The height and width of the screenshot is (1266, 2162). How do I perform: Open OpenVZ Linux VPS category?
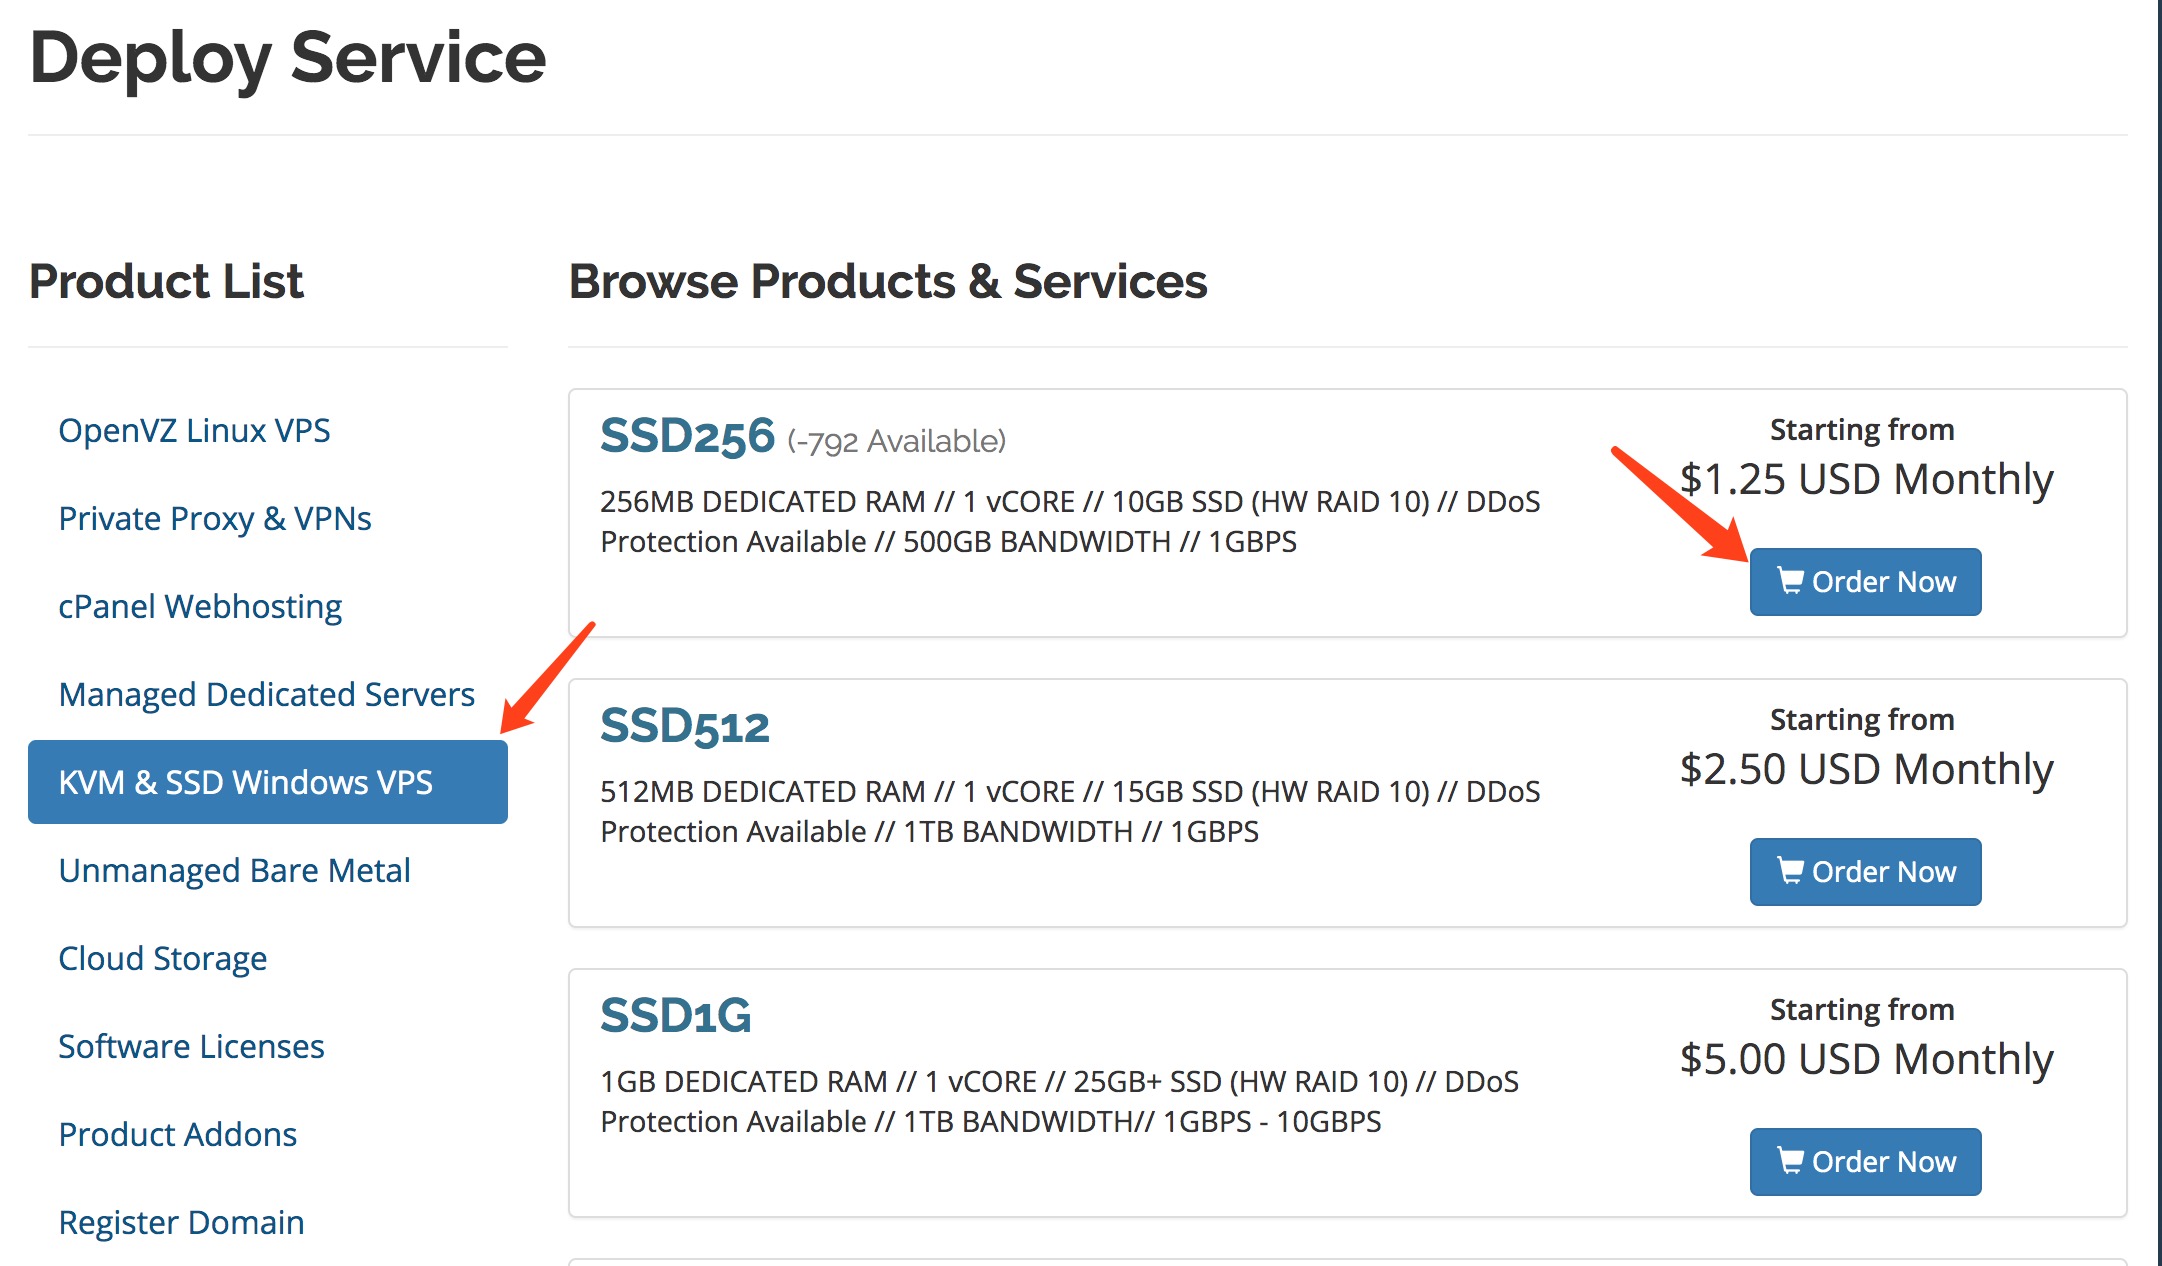[194, 430]
